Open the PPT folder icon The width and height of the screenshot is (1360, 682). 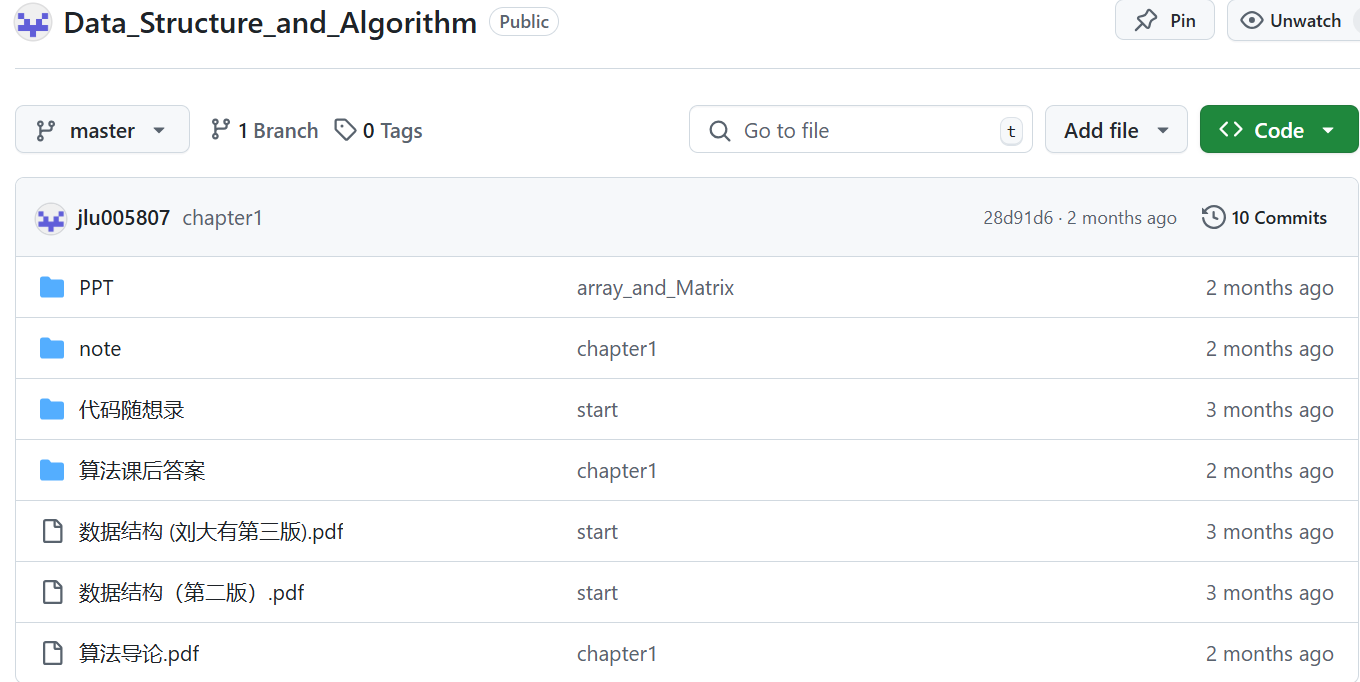click(52, 288)
